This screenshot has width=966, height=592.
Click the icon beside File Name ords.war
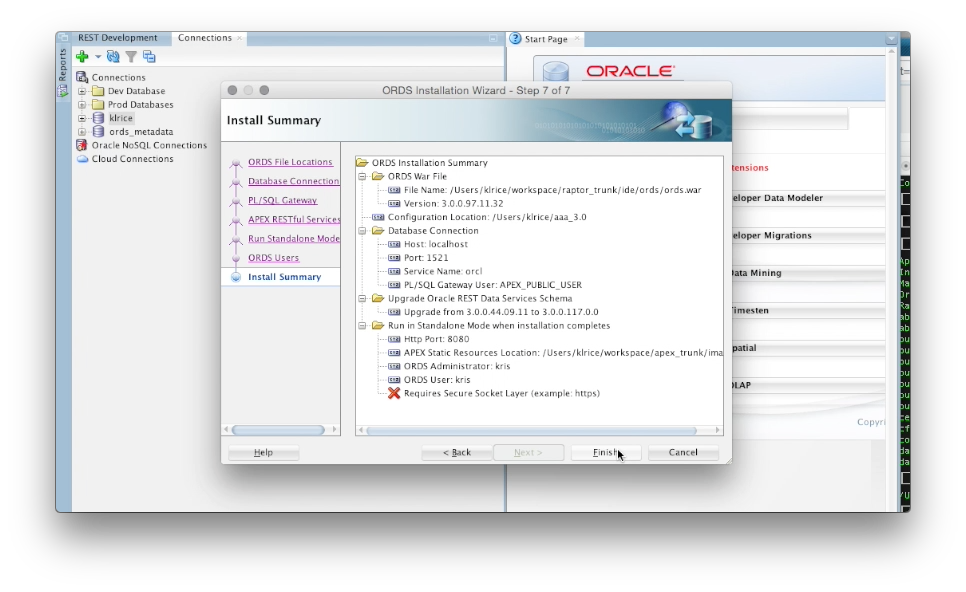[394, 190]
